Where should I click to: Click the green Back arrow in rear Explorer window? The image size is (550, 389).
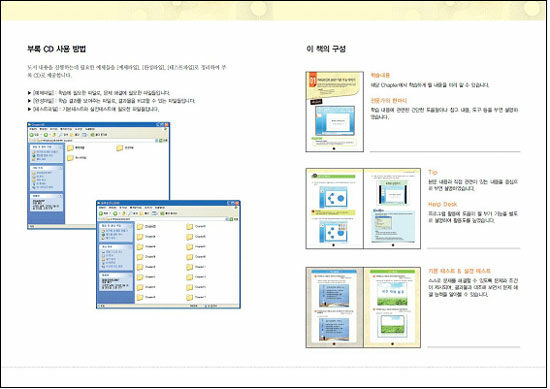click(32, 135)
